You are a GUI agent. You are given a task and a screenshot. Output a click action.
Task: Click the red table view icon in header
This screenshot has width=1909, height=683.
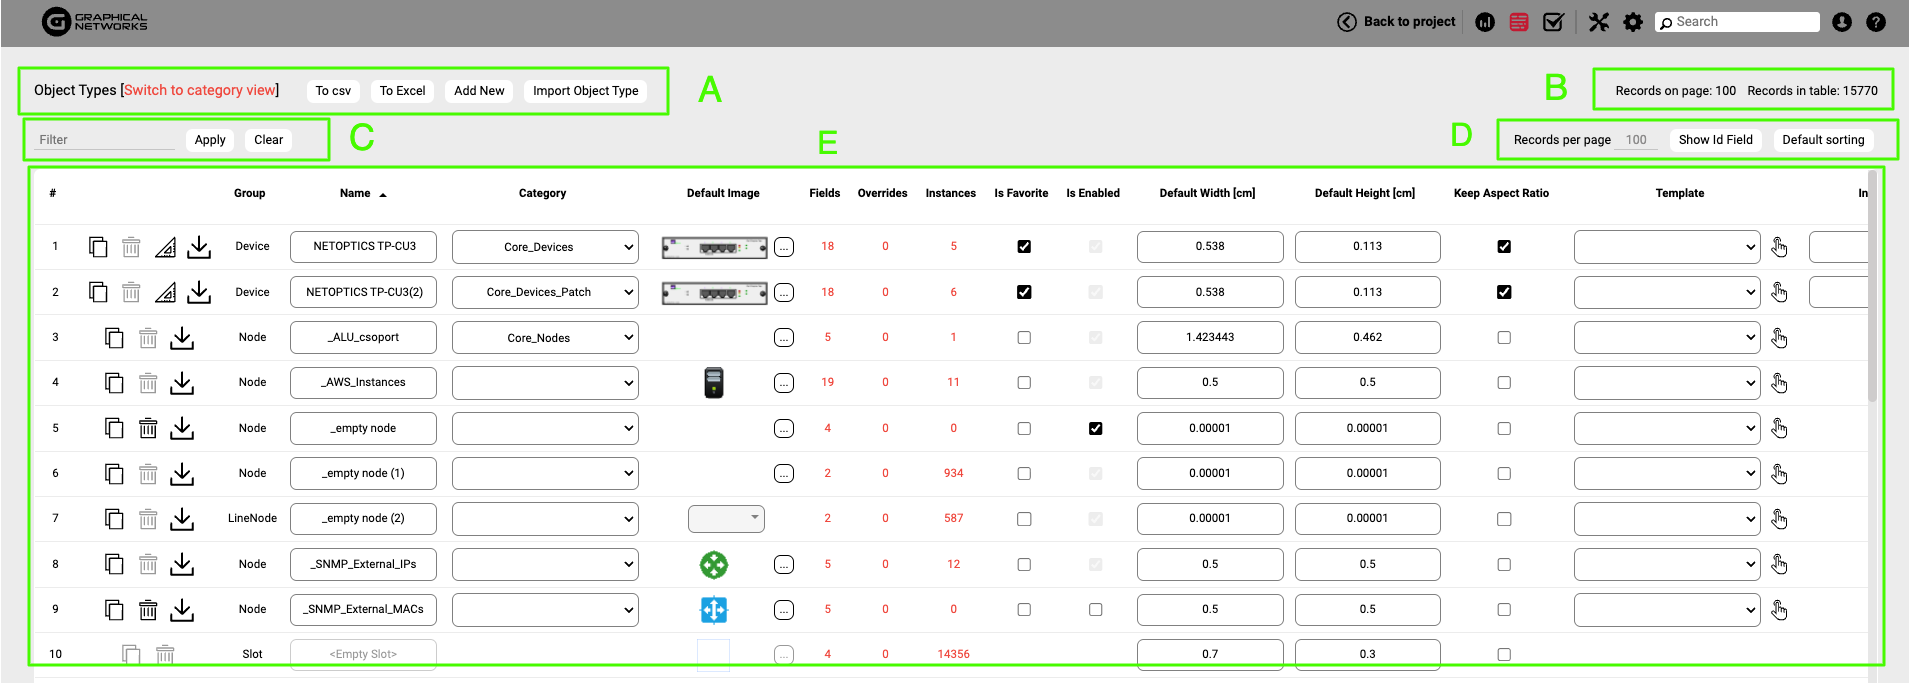tap(1519, 22)
